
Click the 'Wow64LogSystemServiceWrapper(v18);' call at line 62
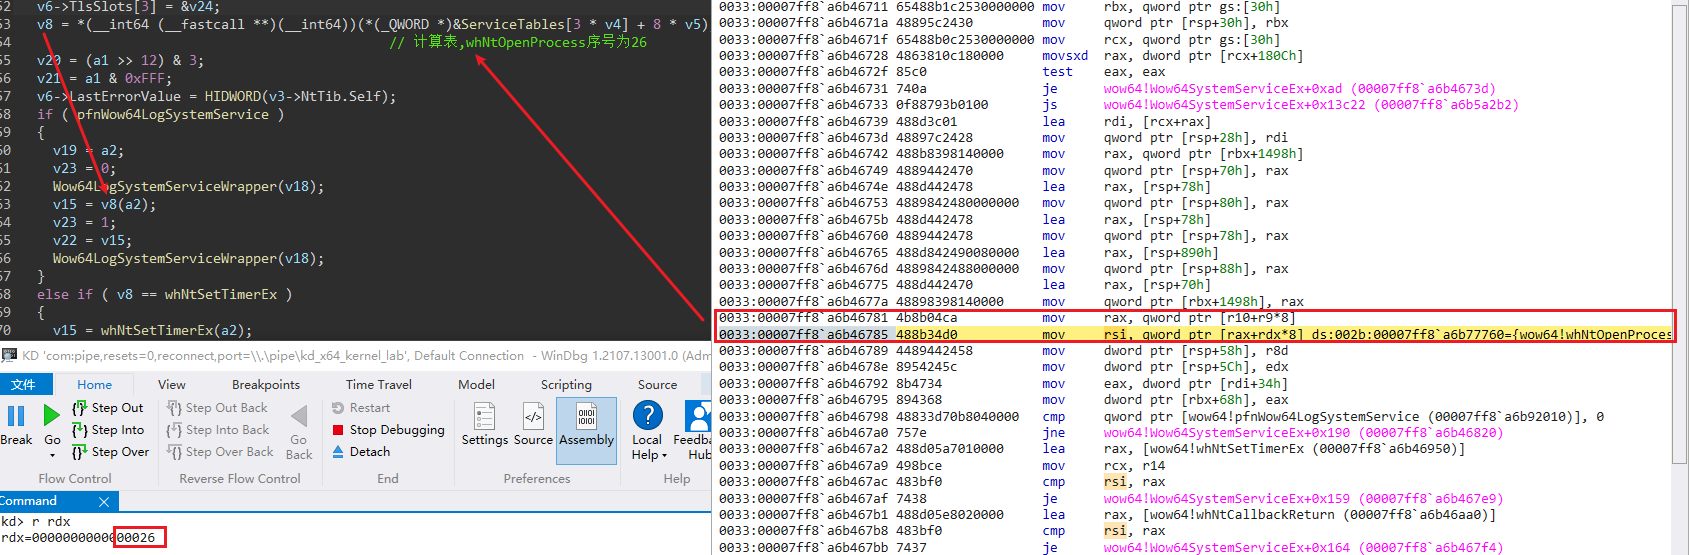188,187
